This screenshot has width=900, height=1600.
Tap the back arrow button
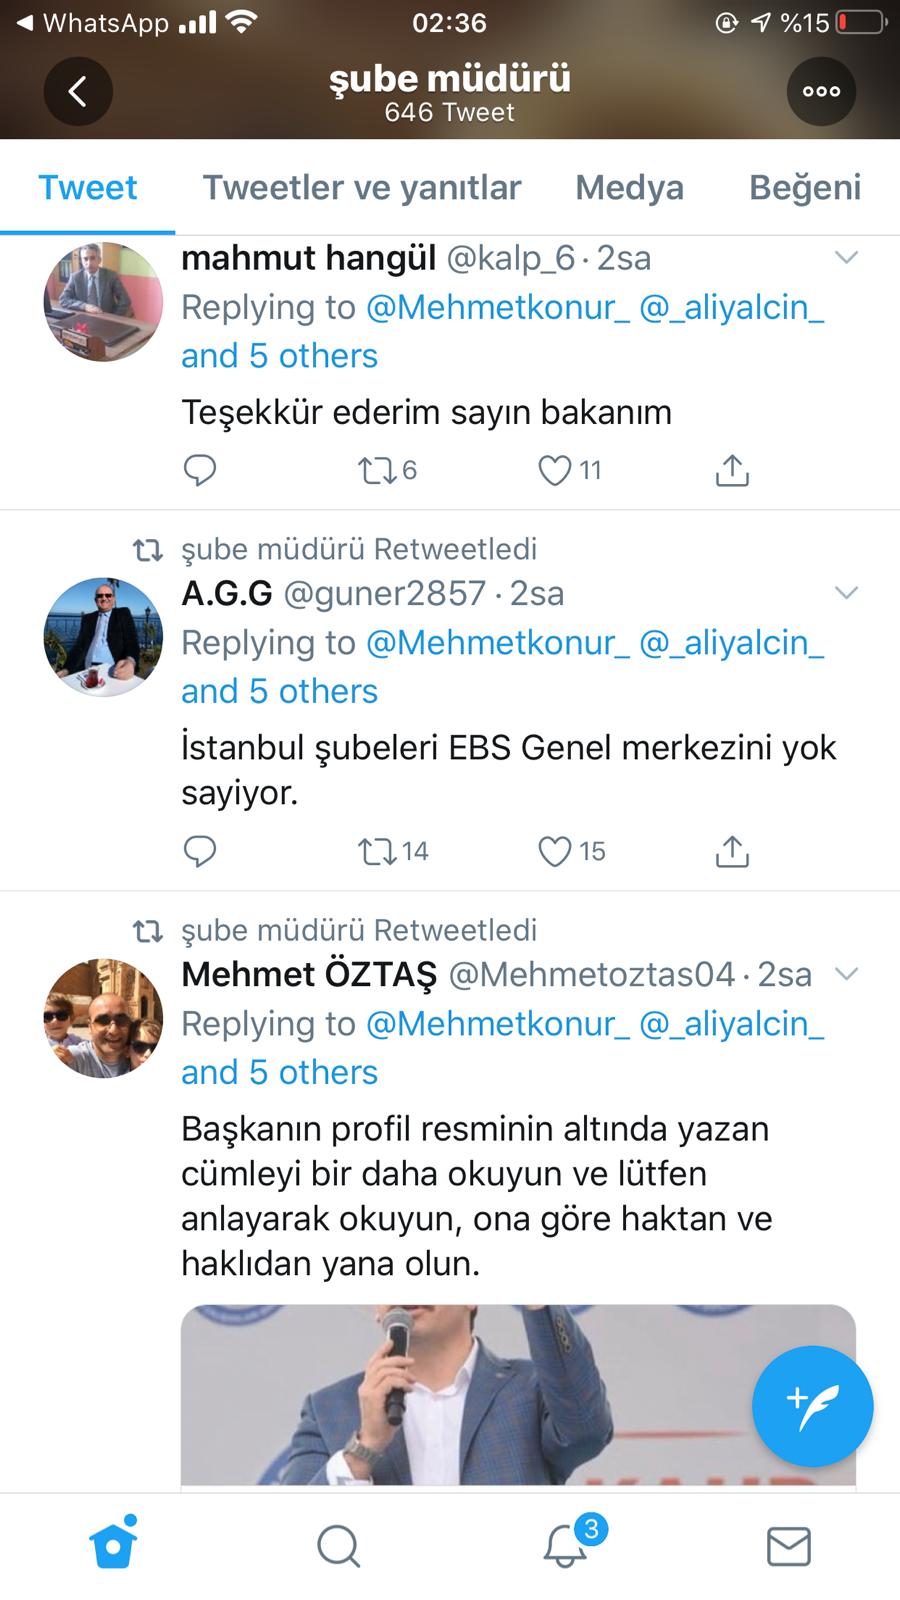(x=77, y=92)
